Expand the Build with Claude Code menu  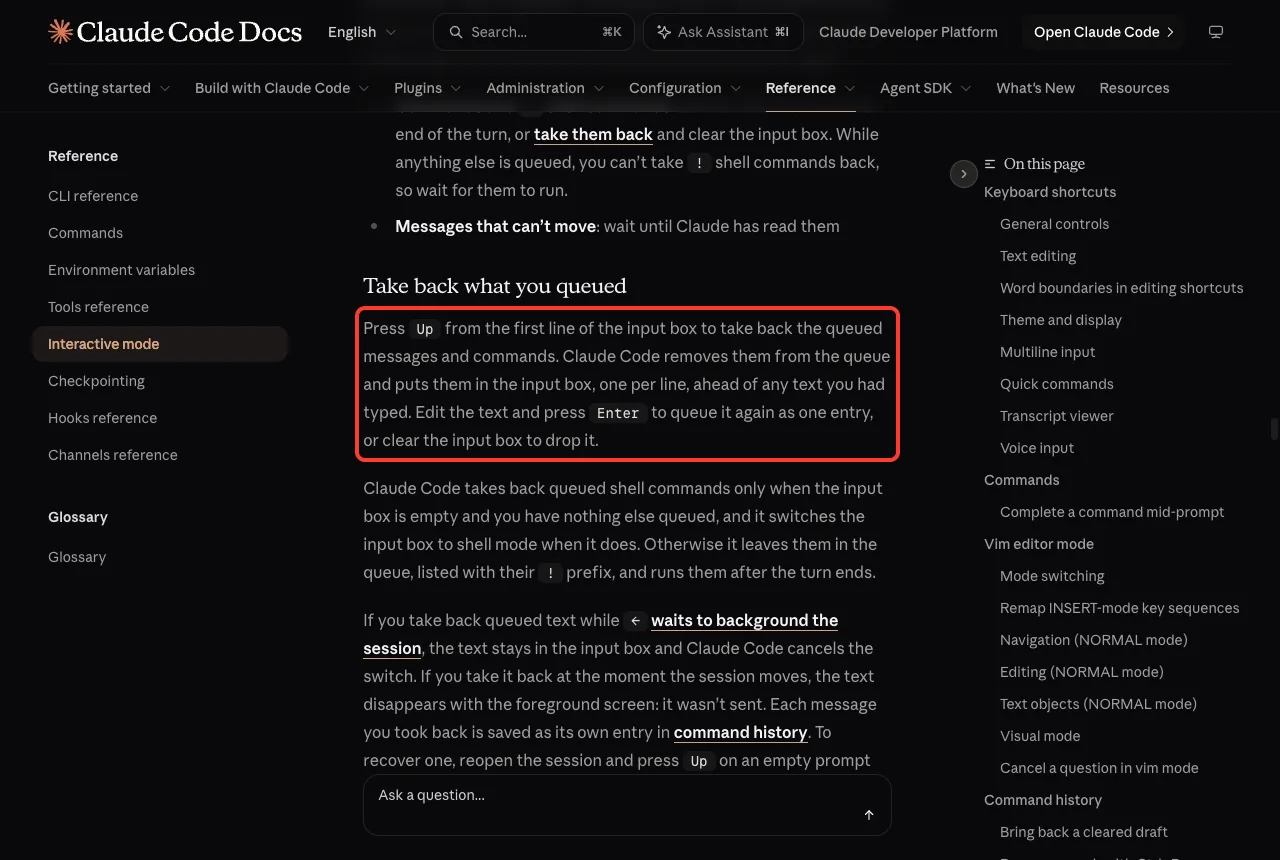(282, 88)
